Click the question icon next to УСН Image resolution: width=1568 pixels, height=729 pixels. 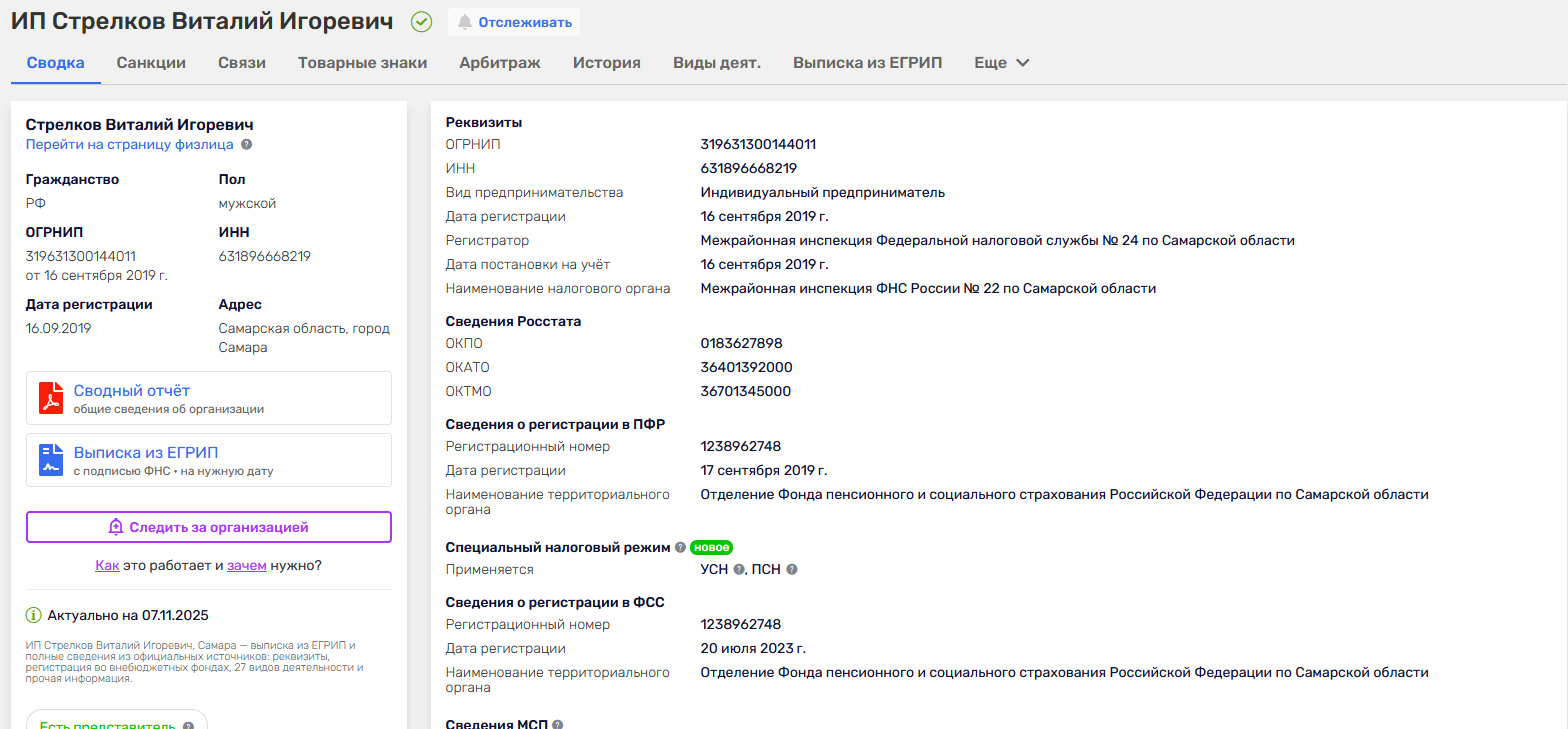[739, 570]
